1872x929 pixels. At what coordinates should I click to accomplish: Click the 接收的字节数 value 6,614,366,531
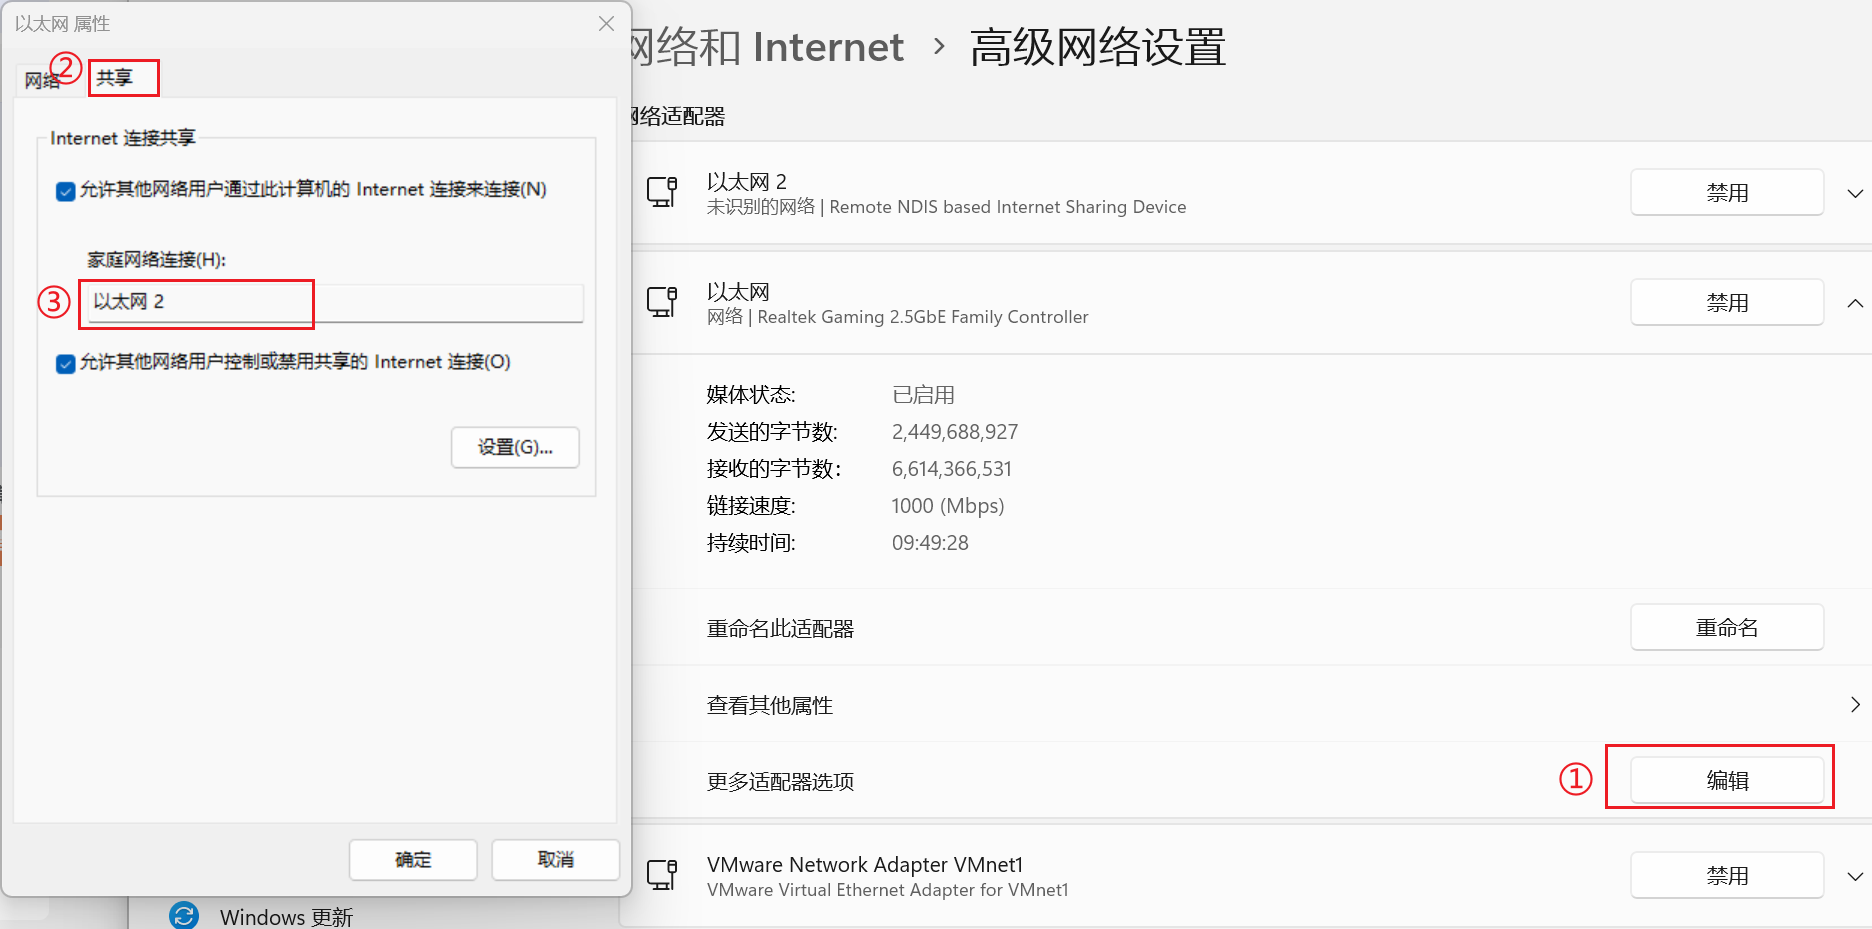(x=952, y=469)
